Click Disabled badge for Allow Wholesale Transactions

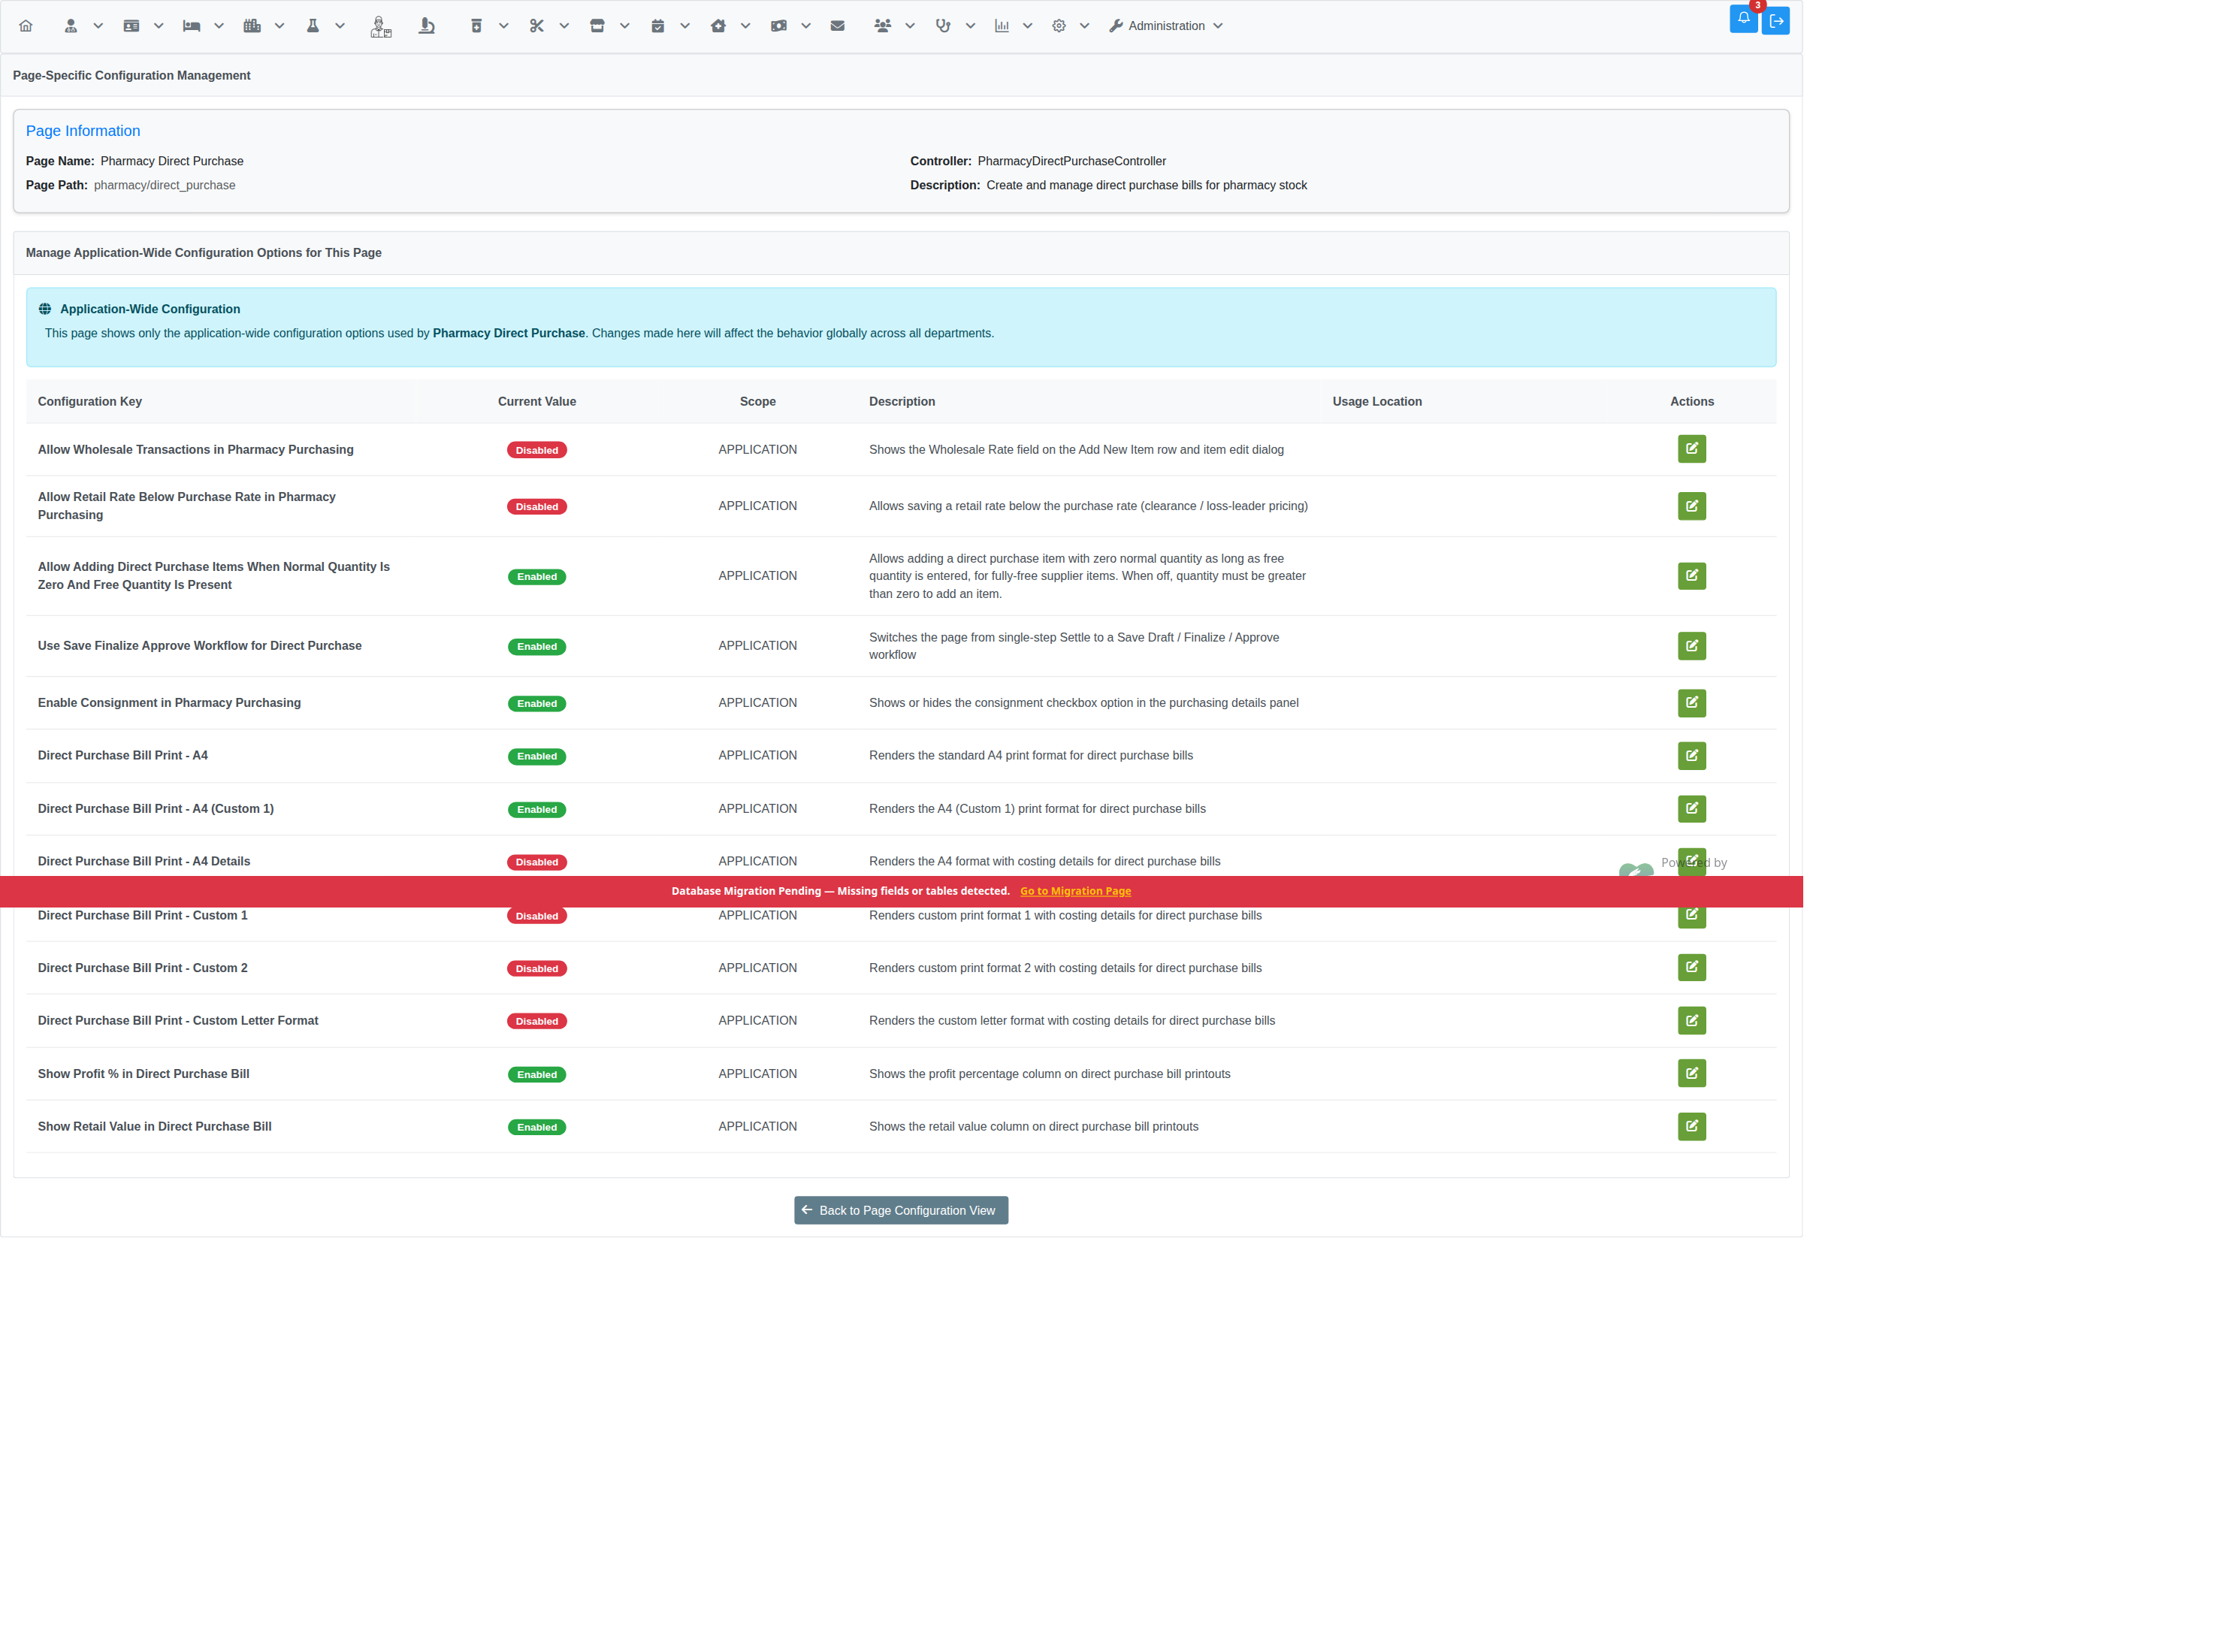(x=537, y=450)
